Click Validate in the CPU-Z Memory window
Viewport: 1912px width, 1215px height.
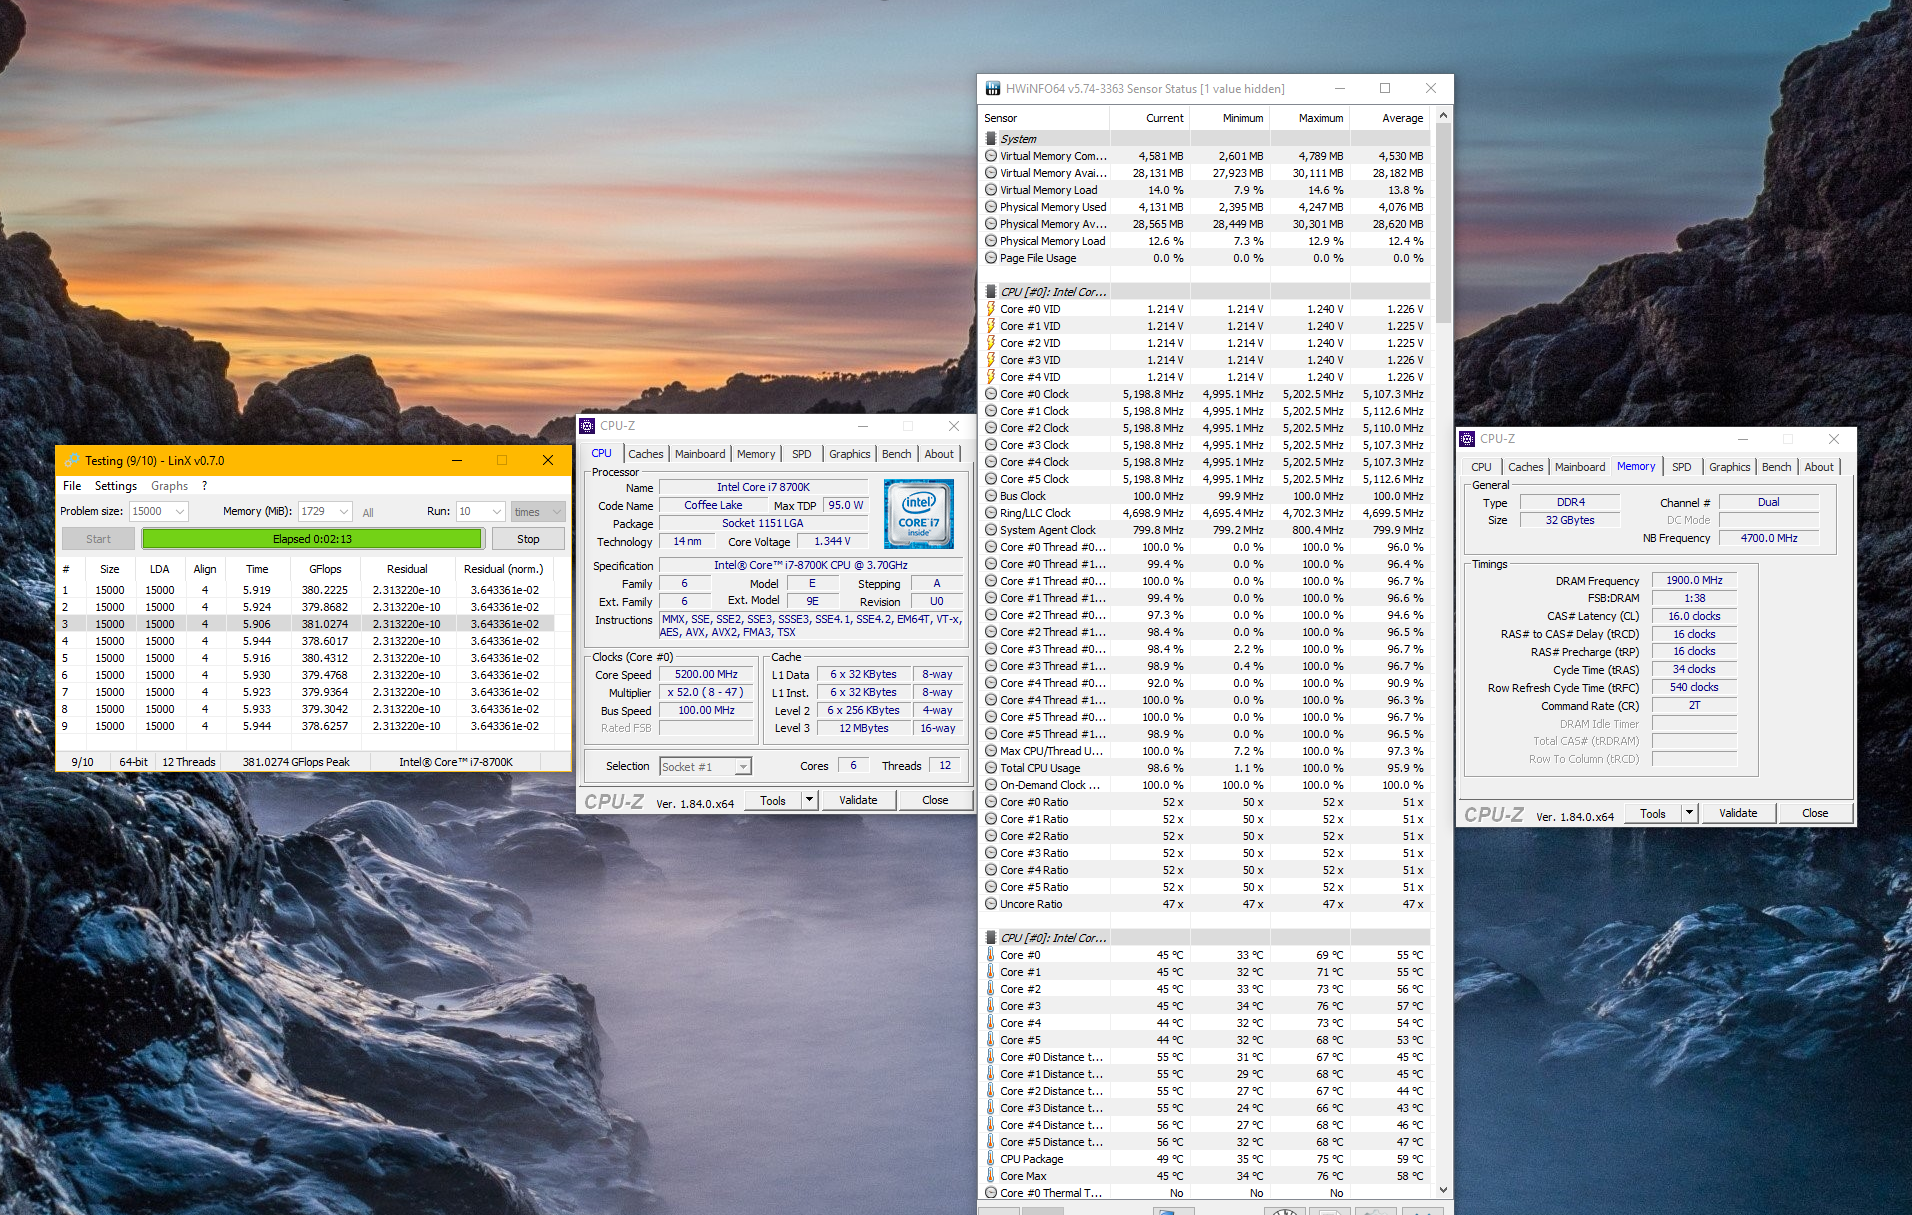click(x=1737, y=813)
